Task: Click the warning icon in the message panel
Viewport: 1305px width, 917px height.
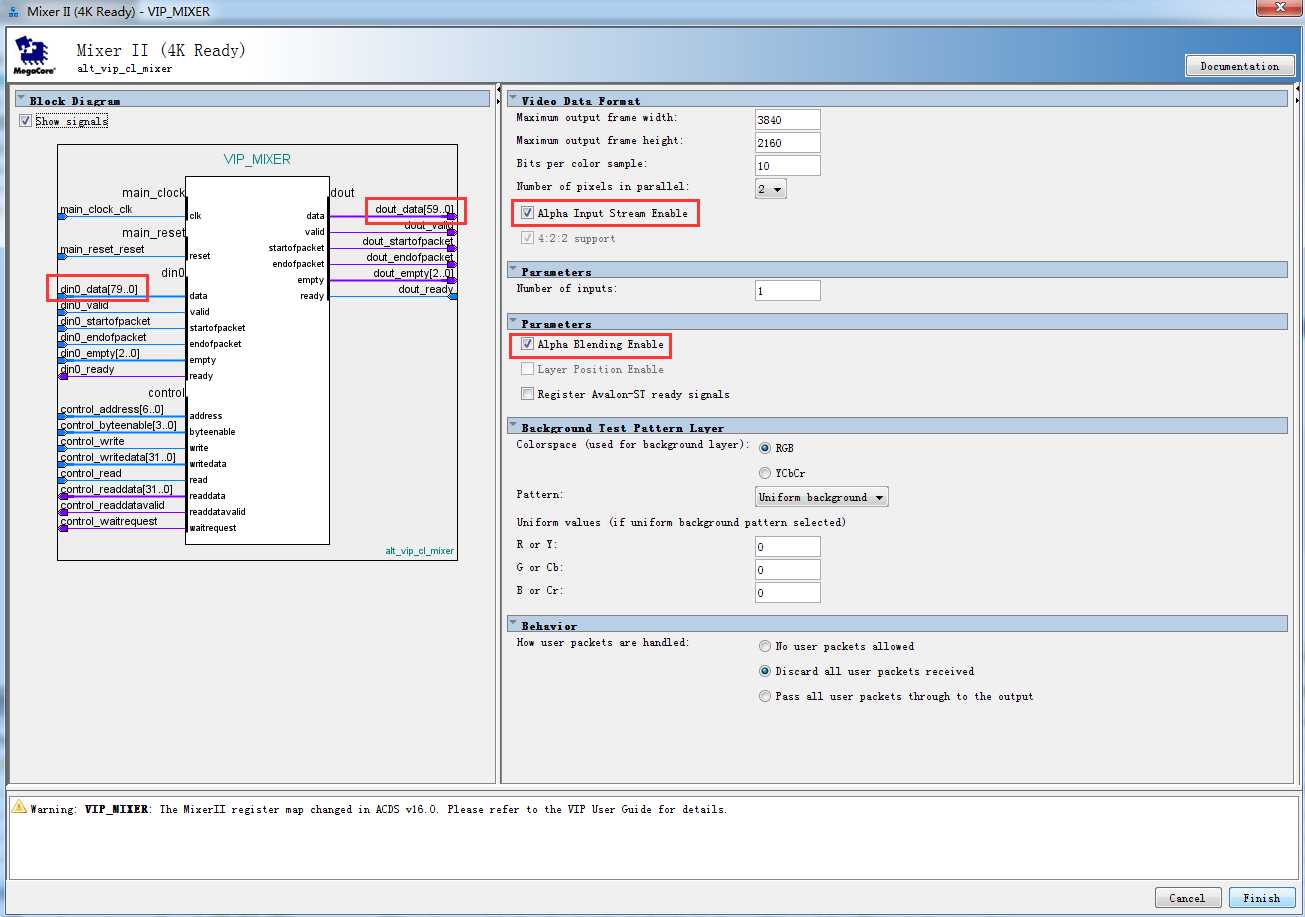Action: click(19, 807)
